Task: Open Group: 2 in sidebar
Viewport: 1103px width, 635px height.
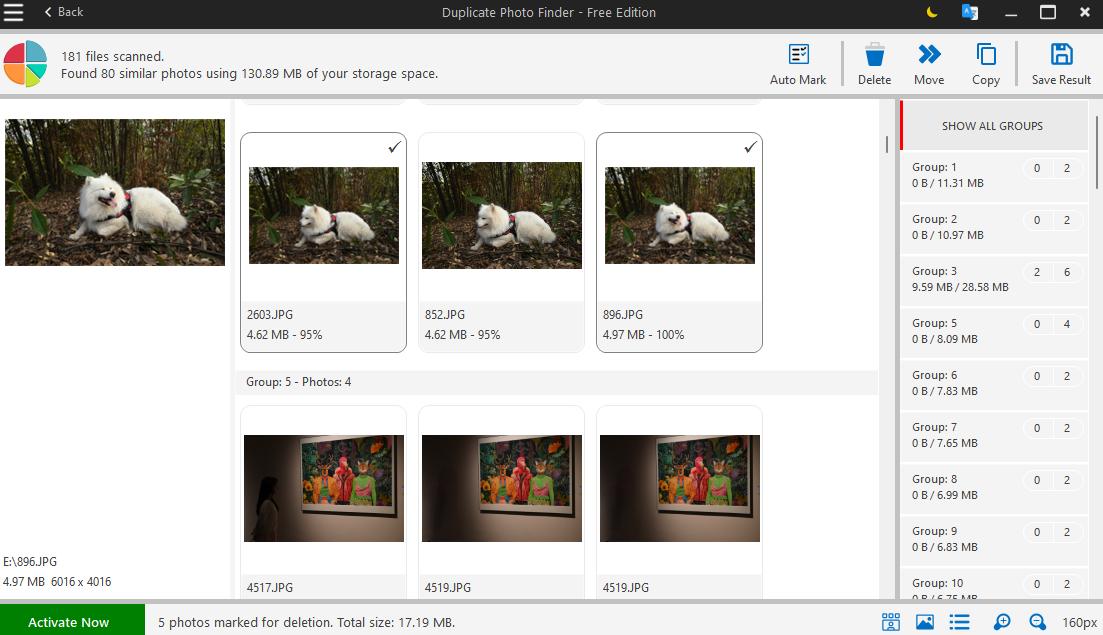Action: [x=993, y=227]
